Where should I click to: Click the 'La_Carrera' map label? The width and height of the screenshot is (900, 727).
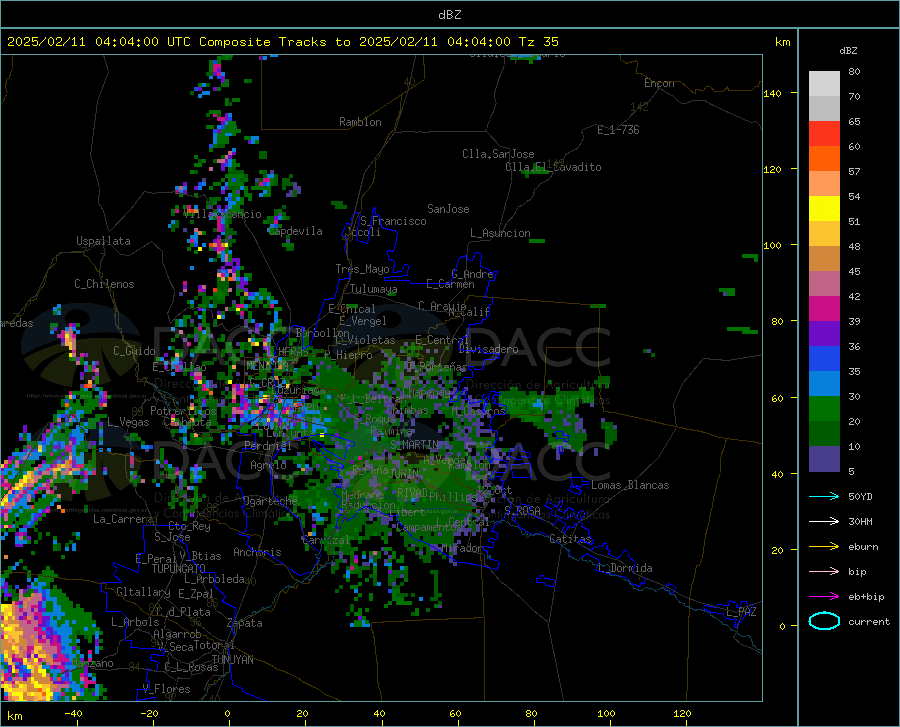click(123, 519)
